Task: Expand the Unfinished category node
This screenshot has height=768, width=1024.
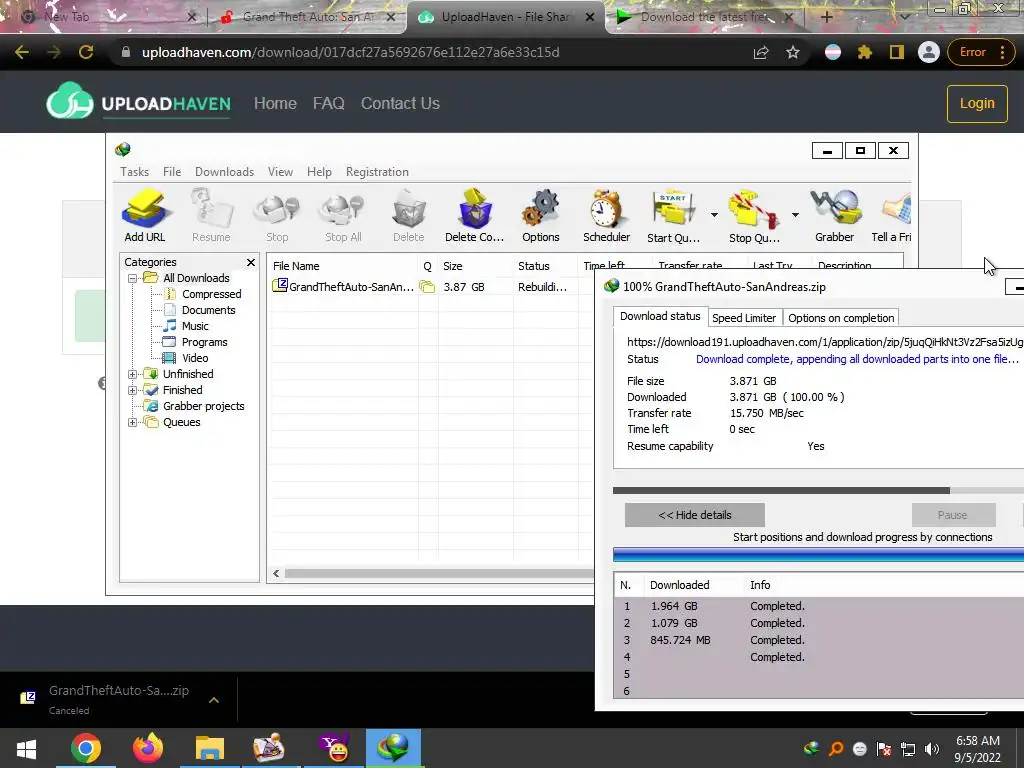Action: (x=133, y=374)
